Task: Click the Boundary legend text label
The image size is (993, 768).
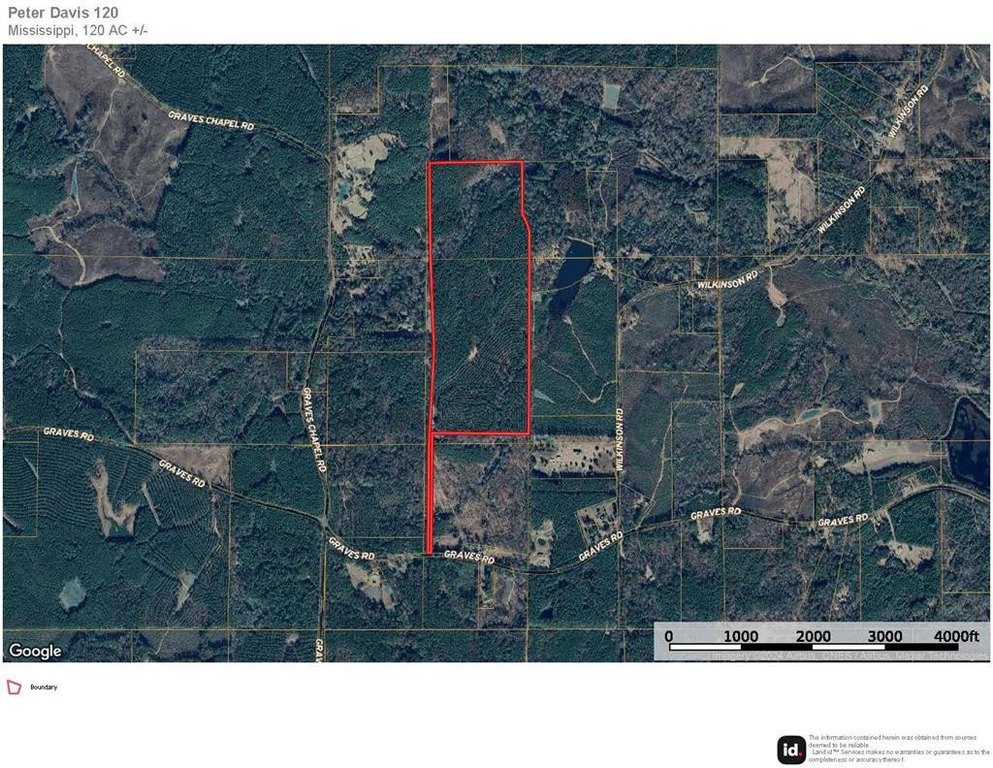Action: point(44,687)
